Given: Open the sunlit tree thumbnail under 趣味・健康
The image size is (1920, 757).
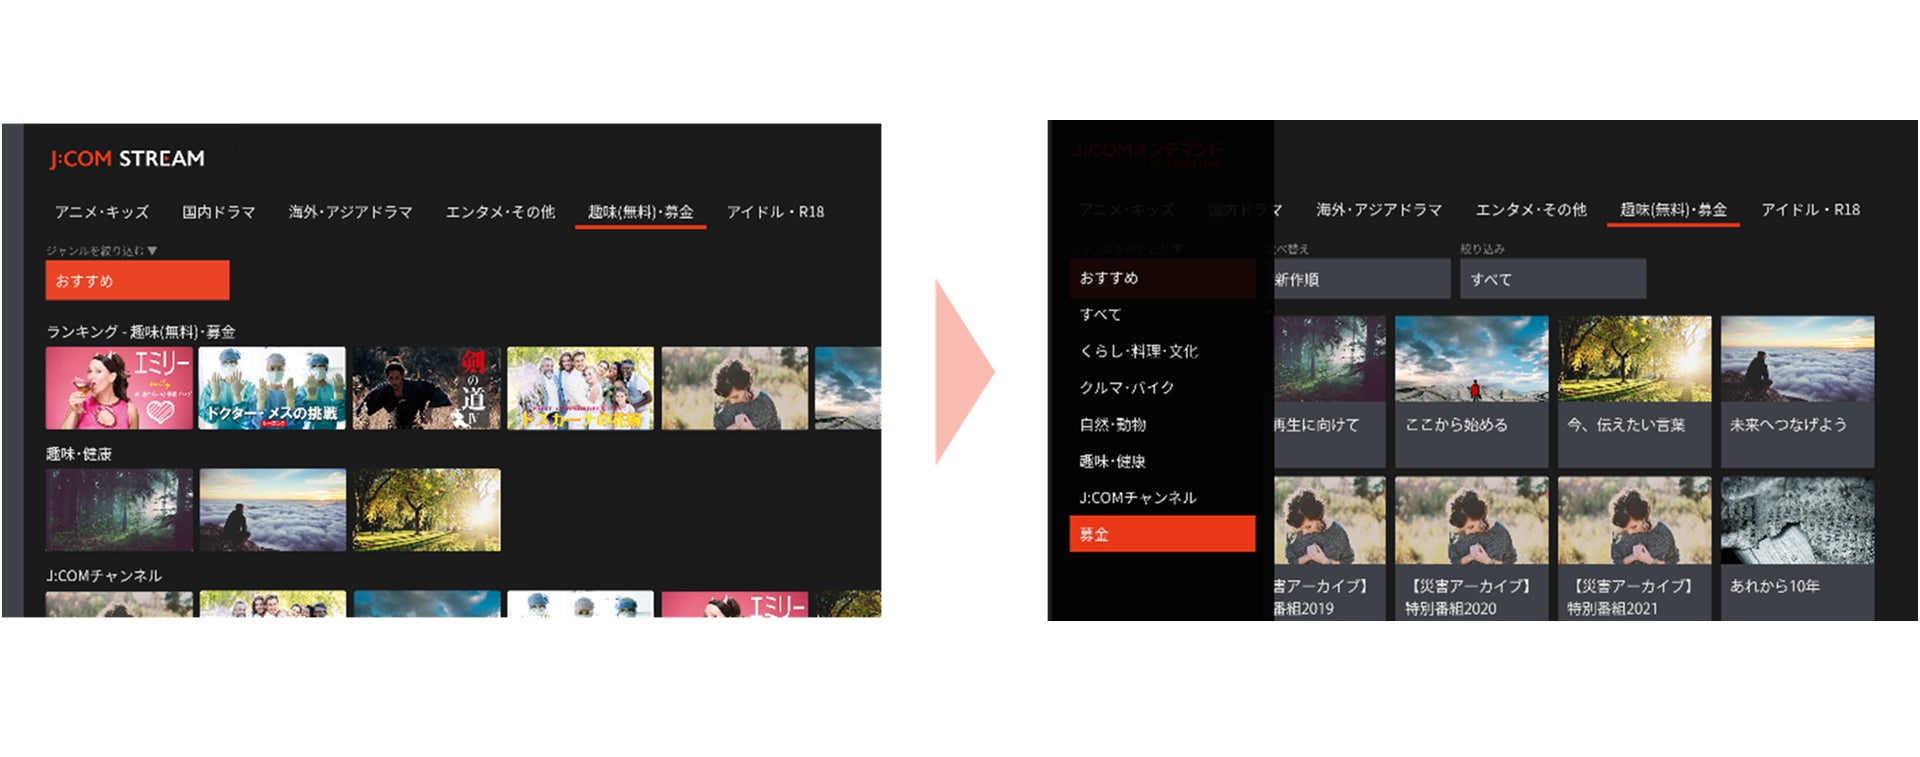Looking at the screenshot, I should (426, 510).
